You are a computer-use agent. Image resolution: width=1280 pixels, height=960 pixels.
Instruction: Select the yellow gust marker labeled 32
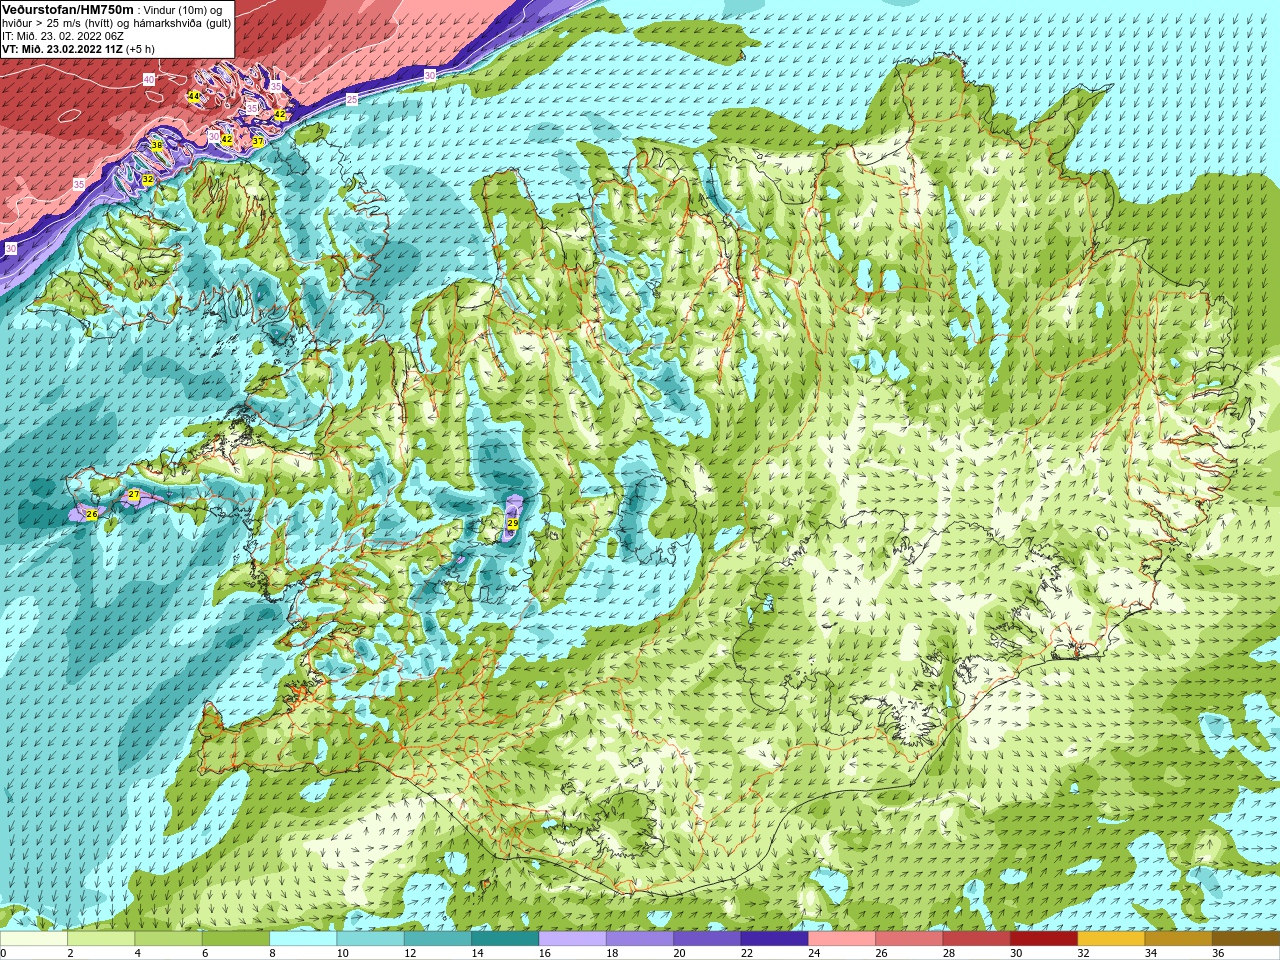pyautogui.click(x=148, y=179)
